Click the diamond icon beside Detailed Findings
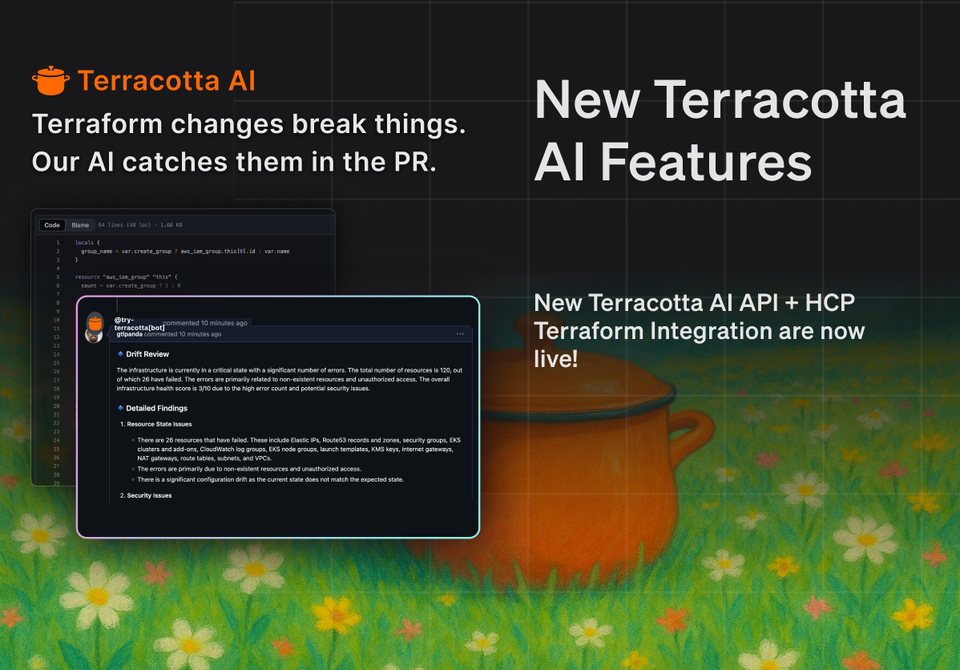The height and width of the screenshot is (670, 960). [120, 408]
